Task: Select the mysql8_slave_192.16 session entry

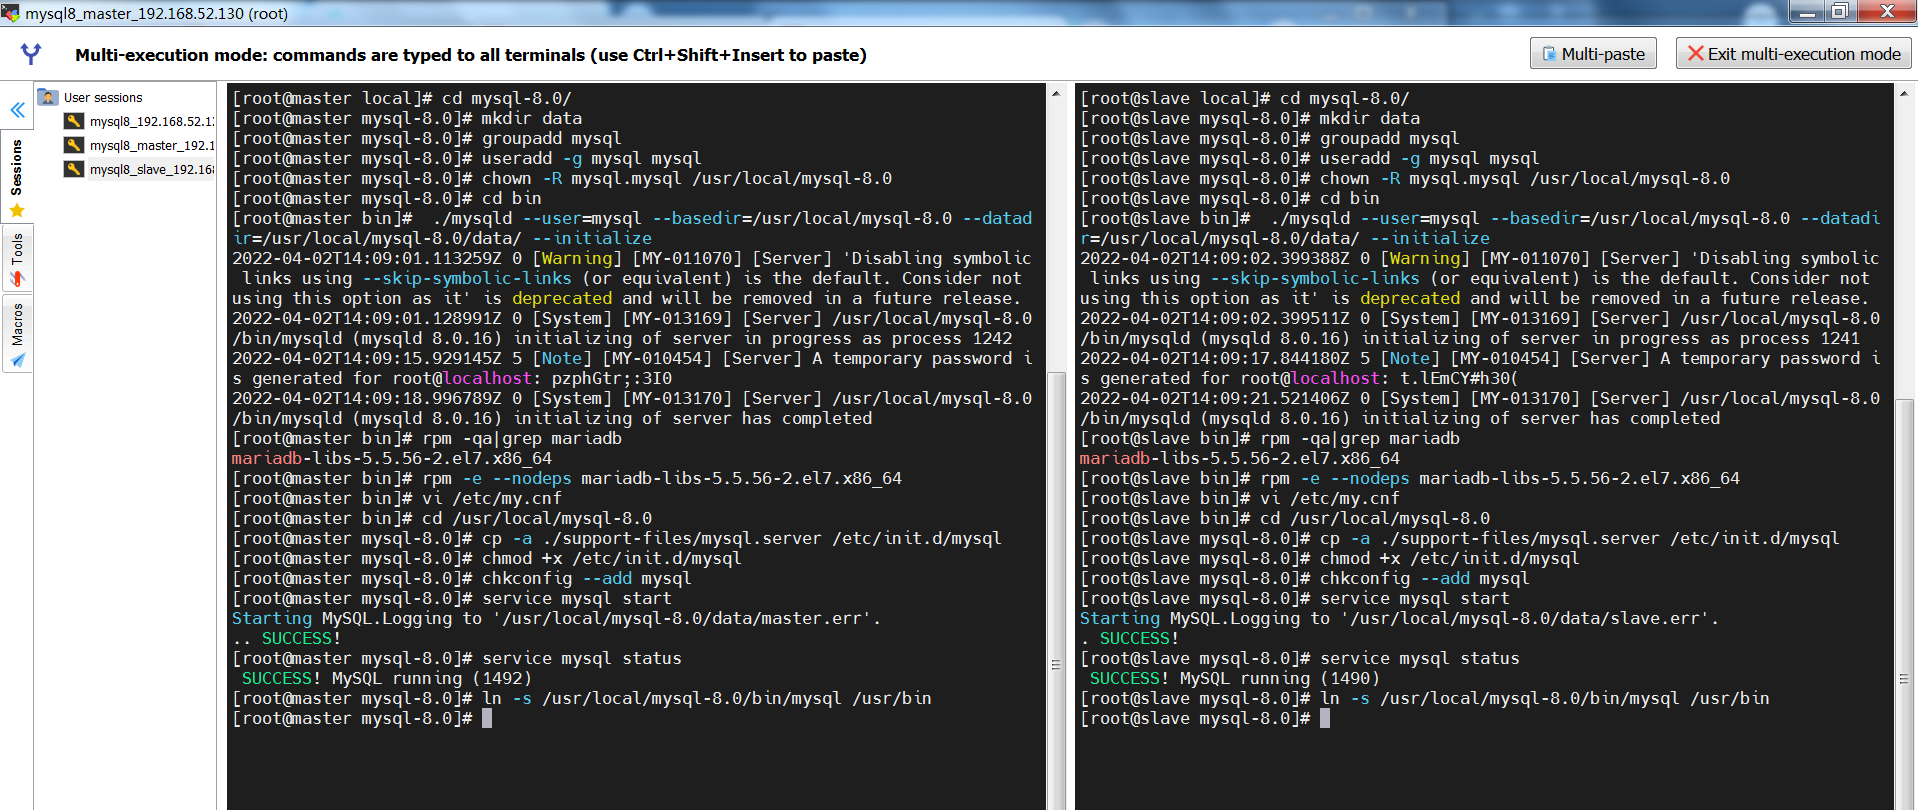Action: point(151,169)
